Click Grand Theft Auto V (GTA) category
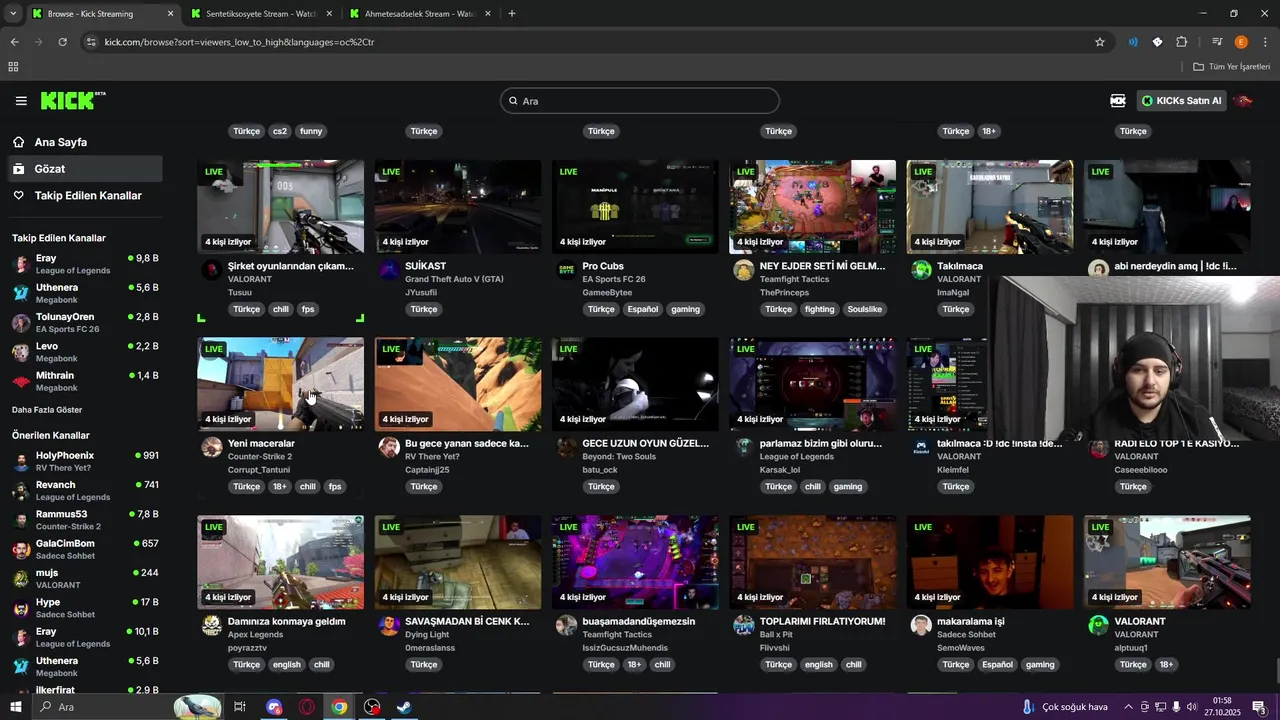 454,279
